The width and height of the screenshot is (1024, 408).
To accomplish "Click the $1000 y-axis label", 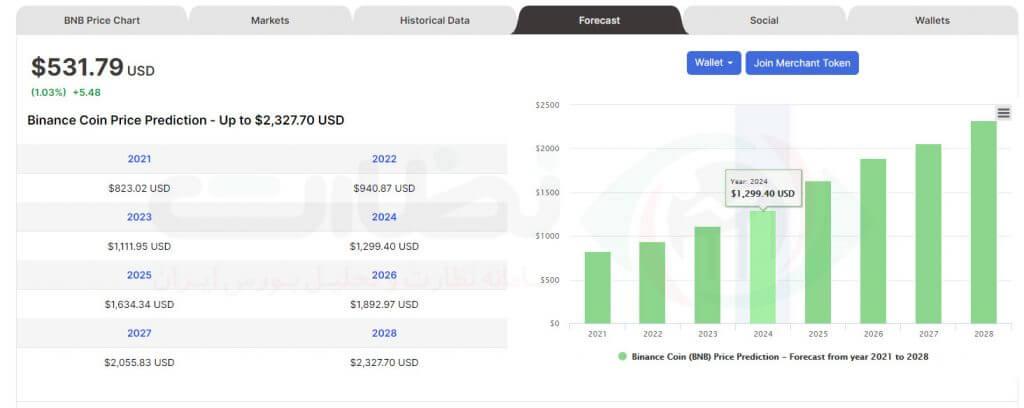I will (x=547, y=236).
